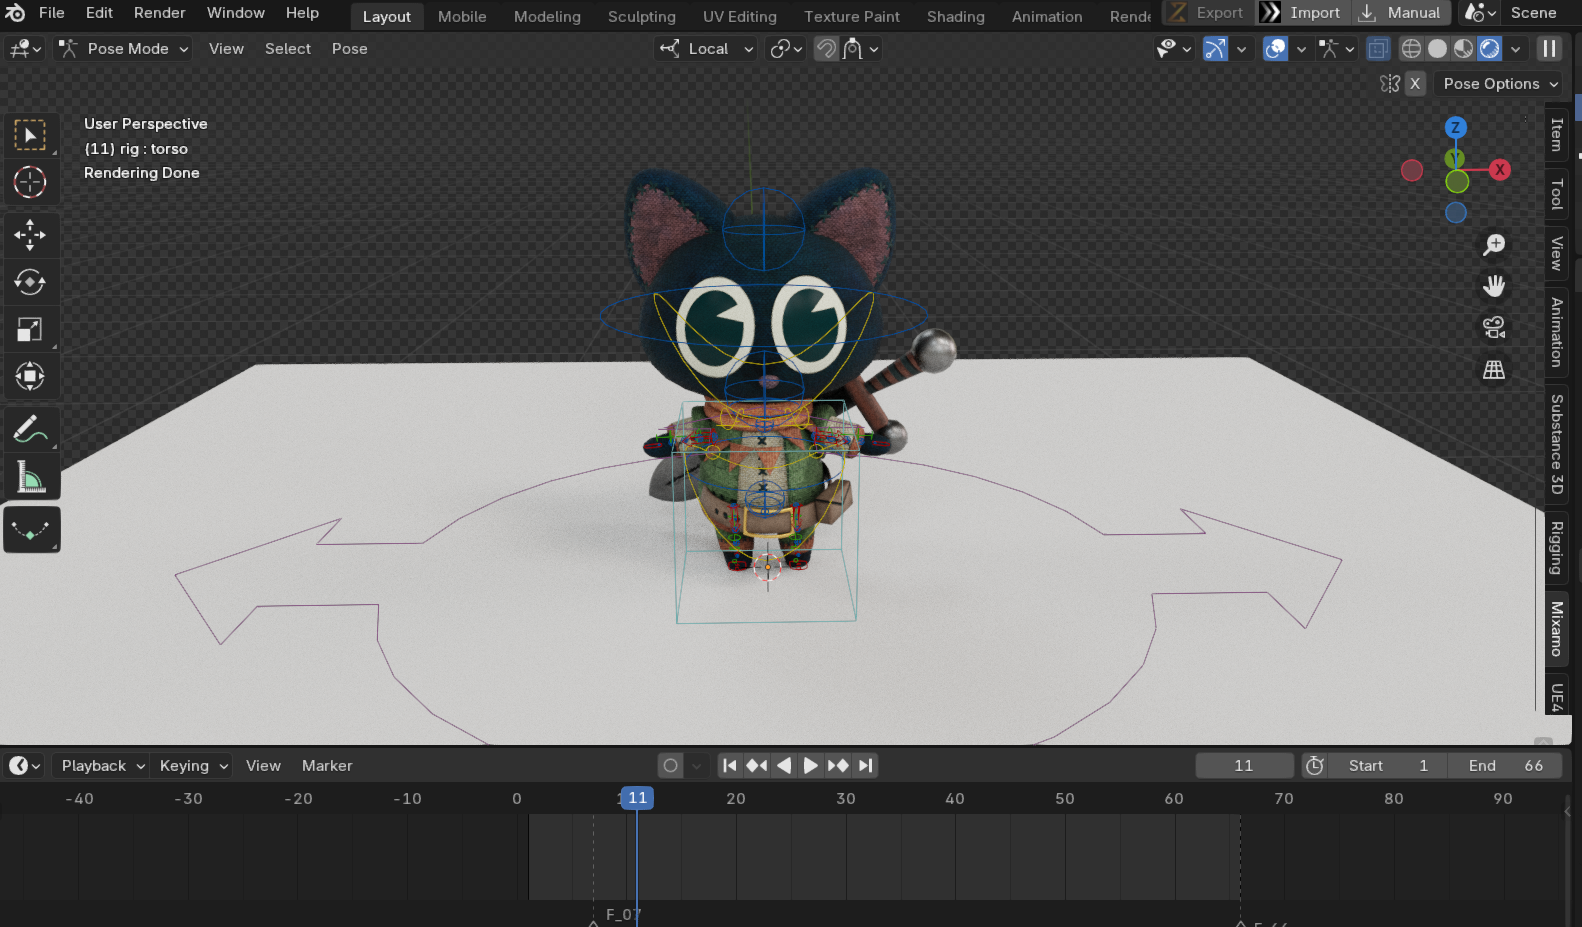Choose the Move tool
Screen dimensions: 1582x927
[30, 235]
